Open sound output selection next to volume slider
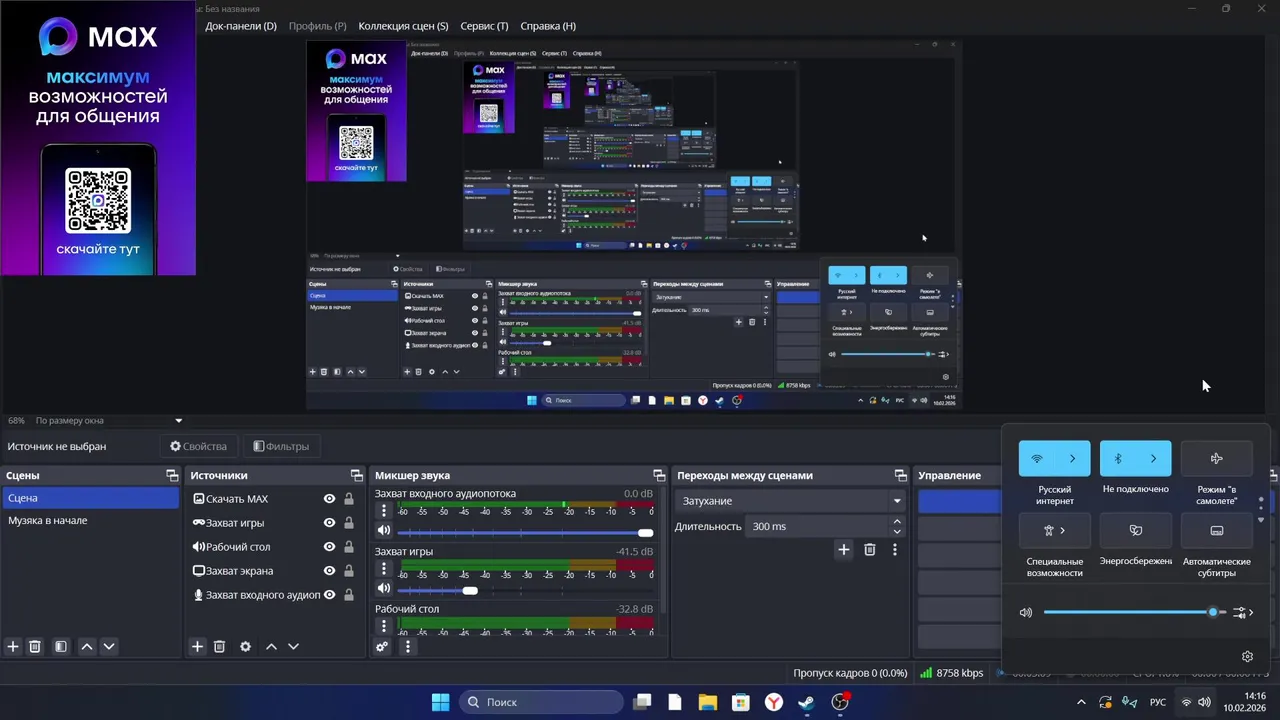 (1243, 613)
